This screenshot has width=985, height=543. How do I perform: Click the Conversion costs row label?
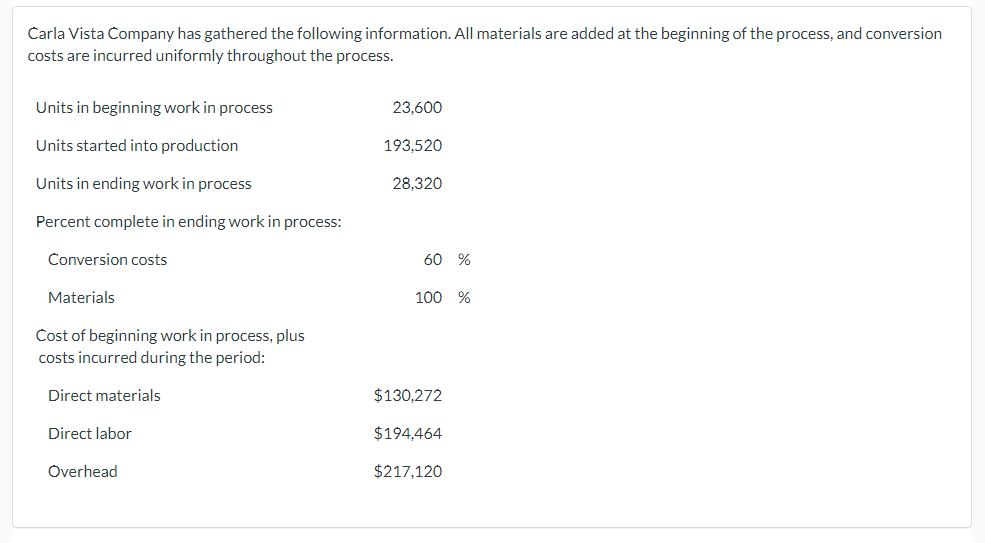coord(107,260)
